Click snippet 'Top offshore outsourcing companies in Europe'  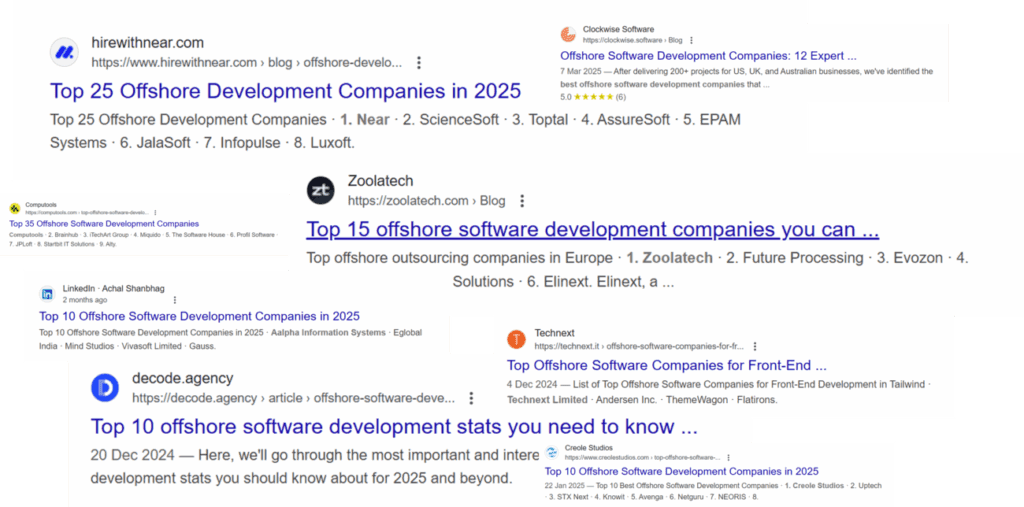tap(637, 270)
